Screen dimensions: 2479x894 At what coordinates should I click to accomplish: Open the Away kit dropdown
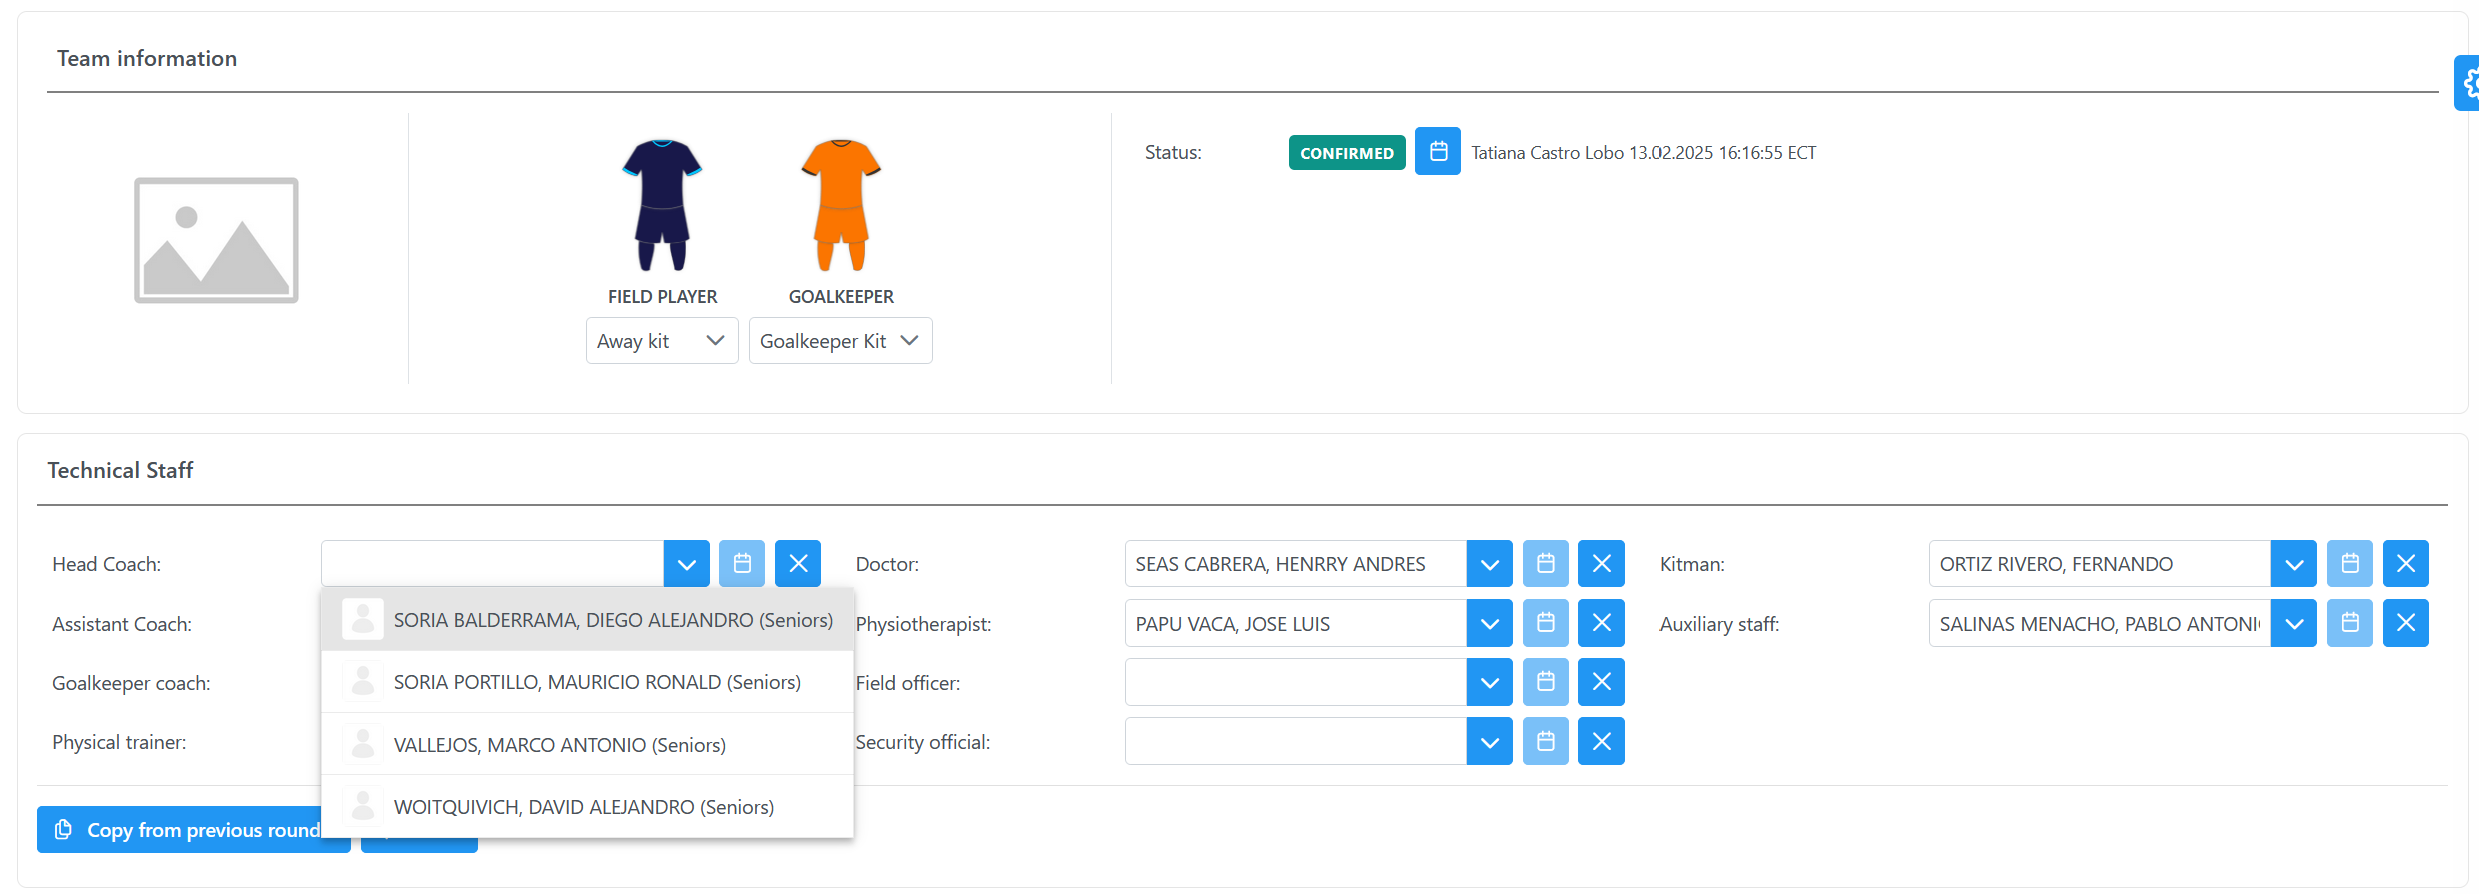tap(661, 341)
